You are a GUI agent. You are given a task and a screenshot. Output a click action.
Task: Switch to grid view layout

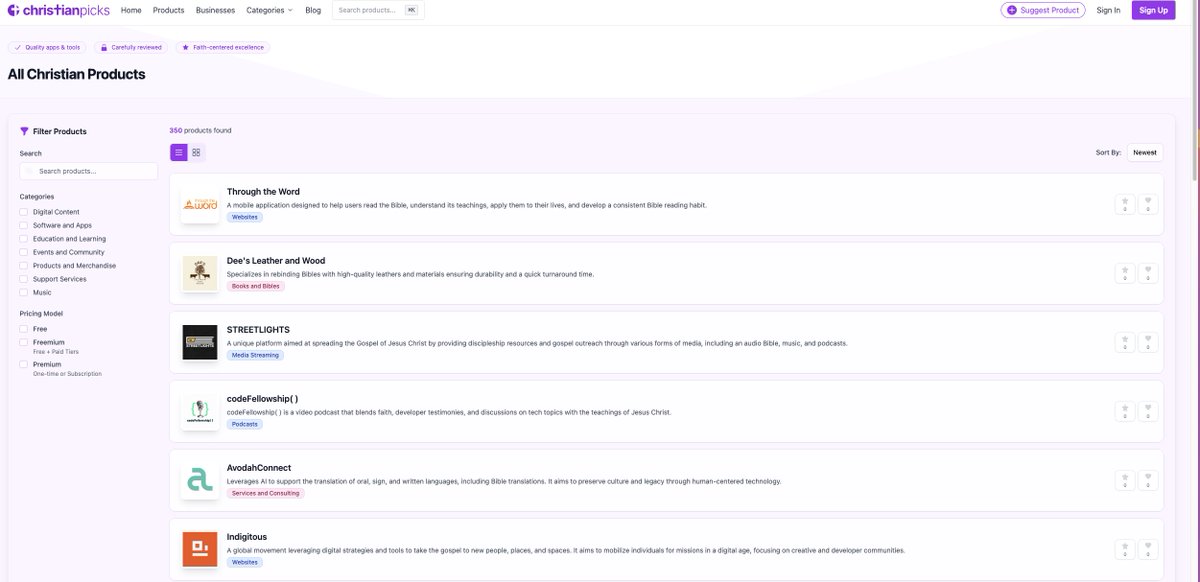pos(196,152)
